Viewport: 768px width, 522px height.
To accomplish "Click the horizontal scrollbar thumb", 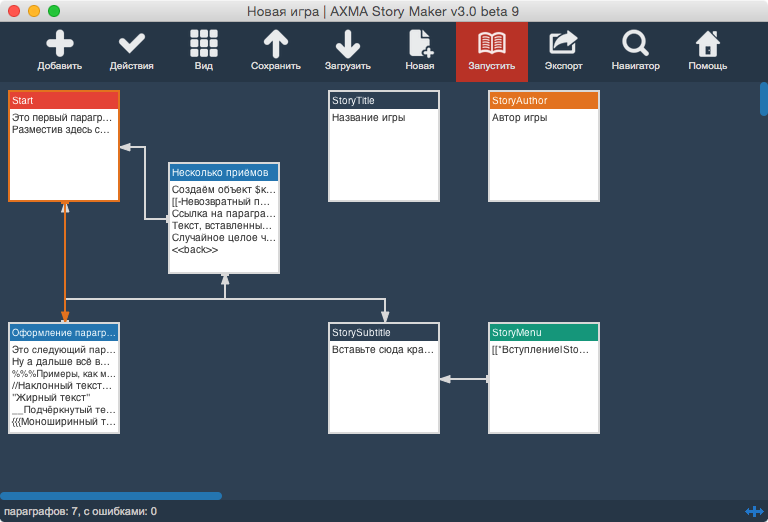I will coord(111,496).
